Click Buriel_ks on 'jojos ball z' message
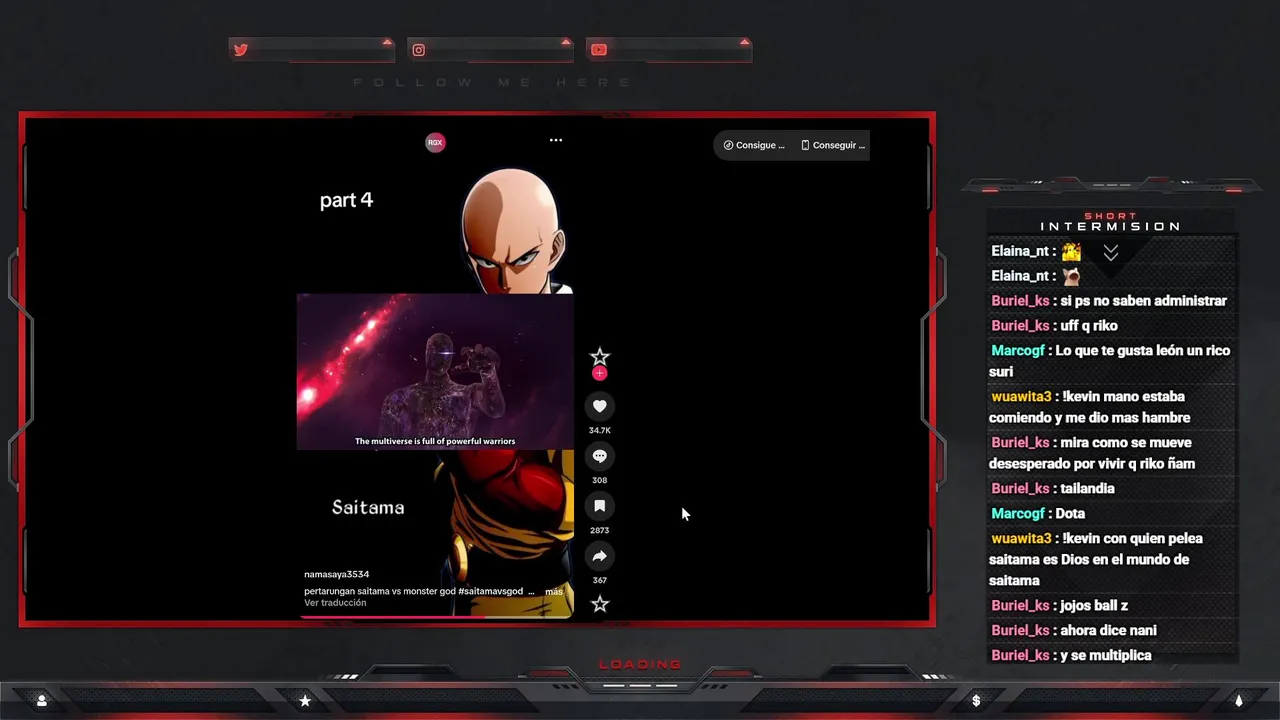Screen dimensions: 1280x720 coord(1020,606)
